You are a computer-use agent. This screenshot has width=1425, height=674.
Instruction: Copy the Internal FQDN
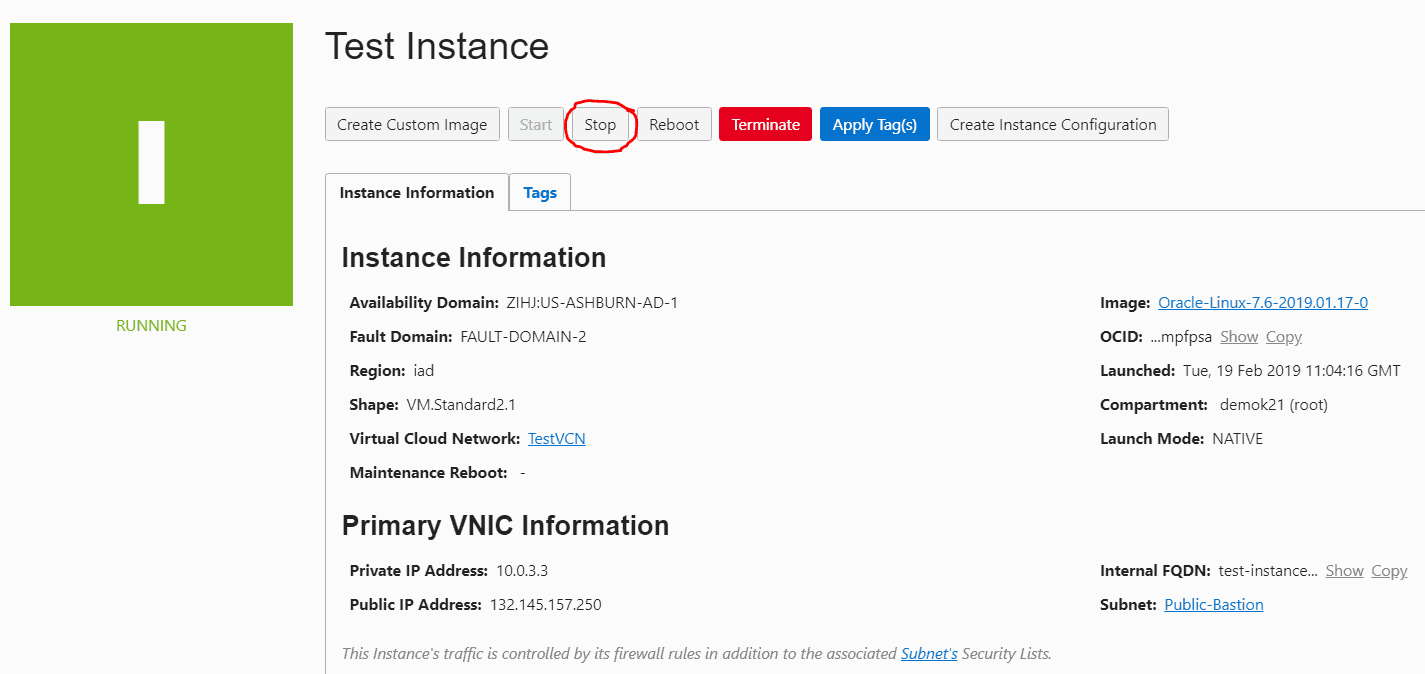point(1389,570)
